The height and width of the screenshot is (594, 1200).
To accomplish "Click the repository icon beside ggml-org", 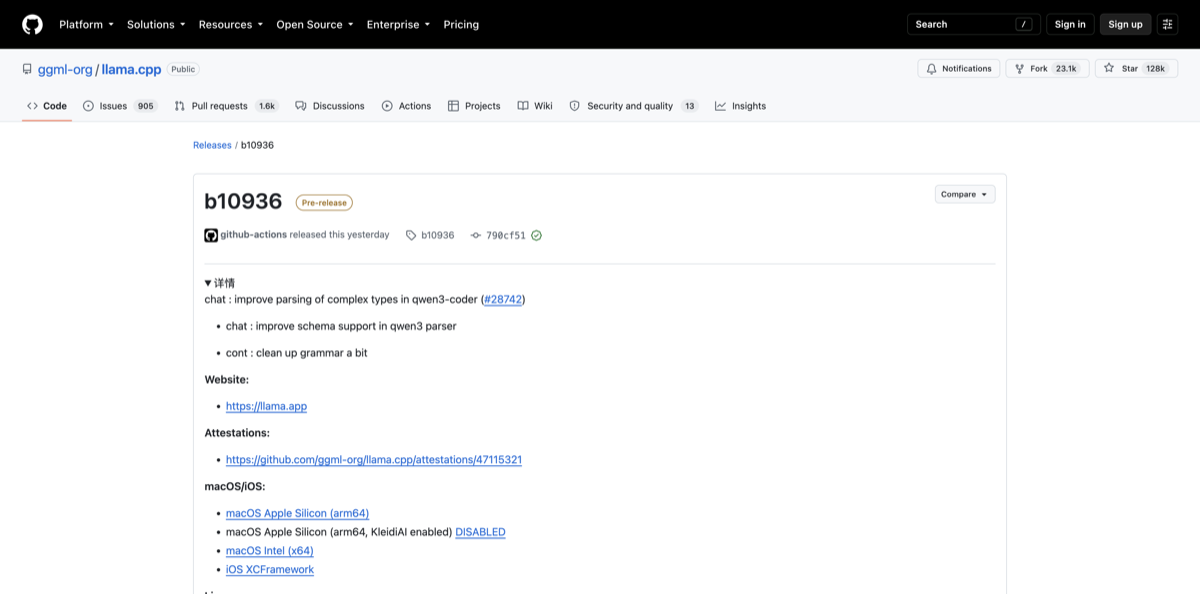I will point(27,69).
